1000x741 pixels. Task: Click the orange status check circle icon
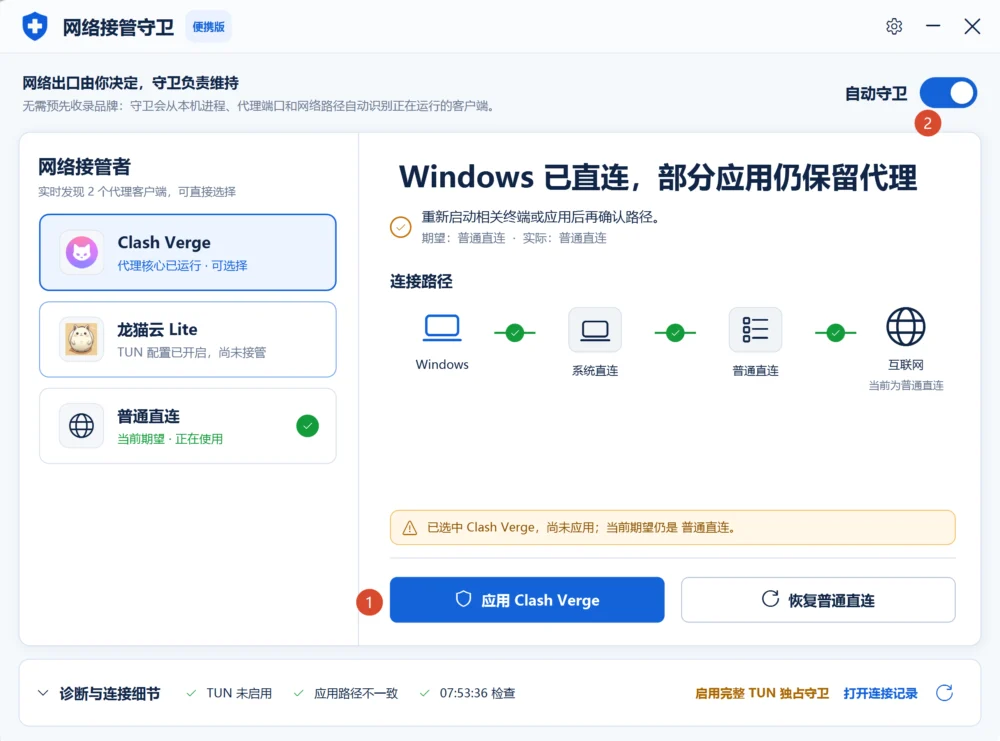[x=401, y=227]
